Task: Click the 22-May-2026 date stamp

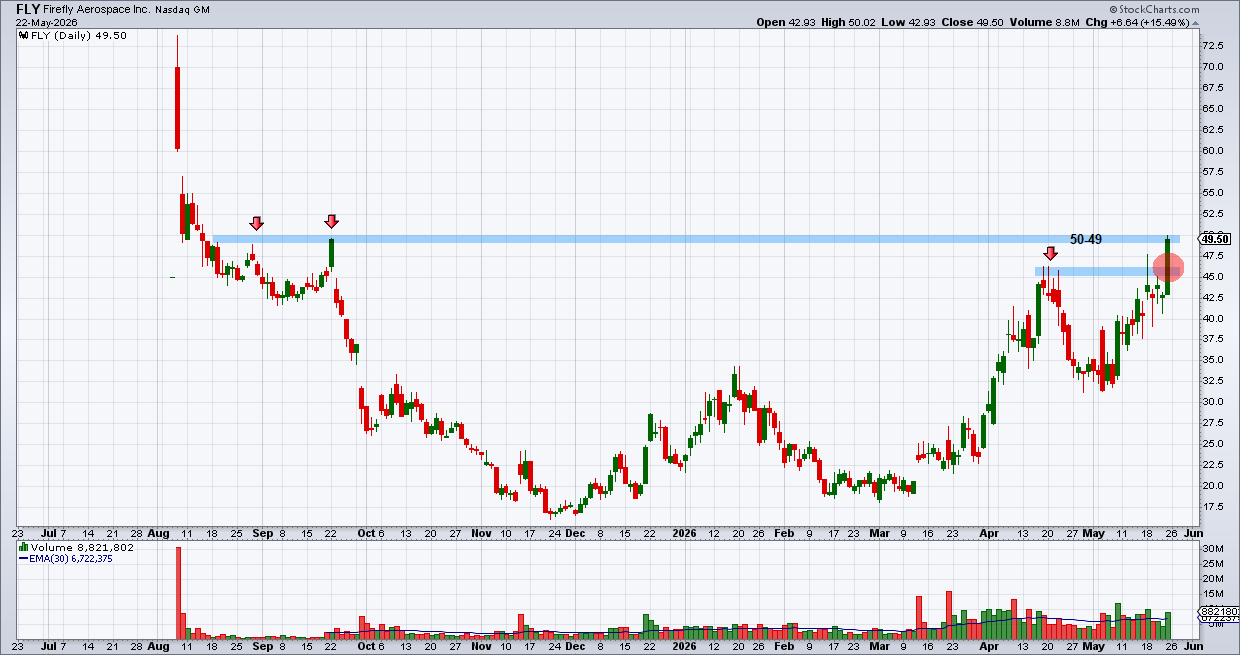Action: point(48,22)
